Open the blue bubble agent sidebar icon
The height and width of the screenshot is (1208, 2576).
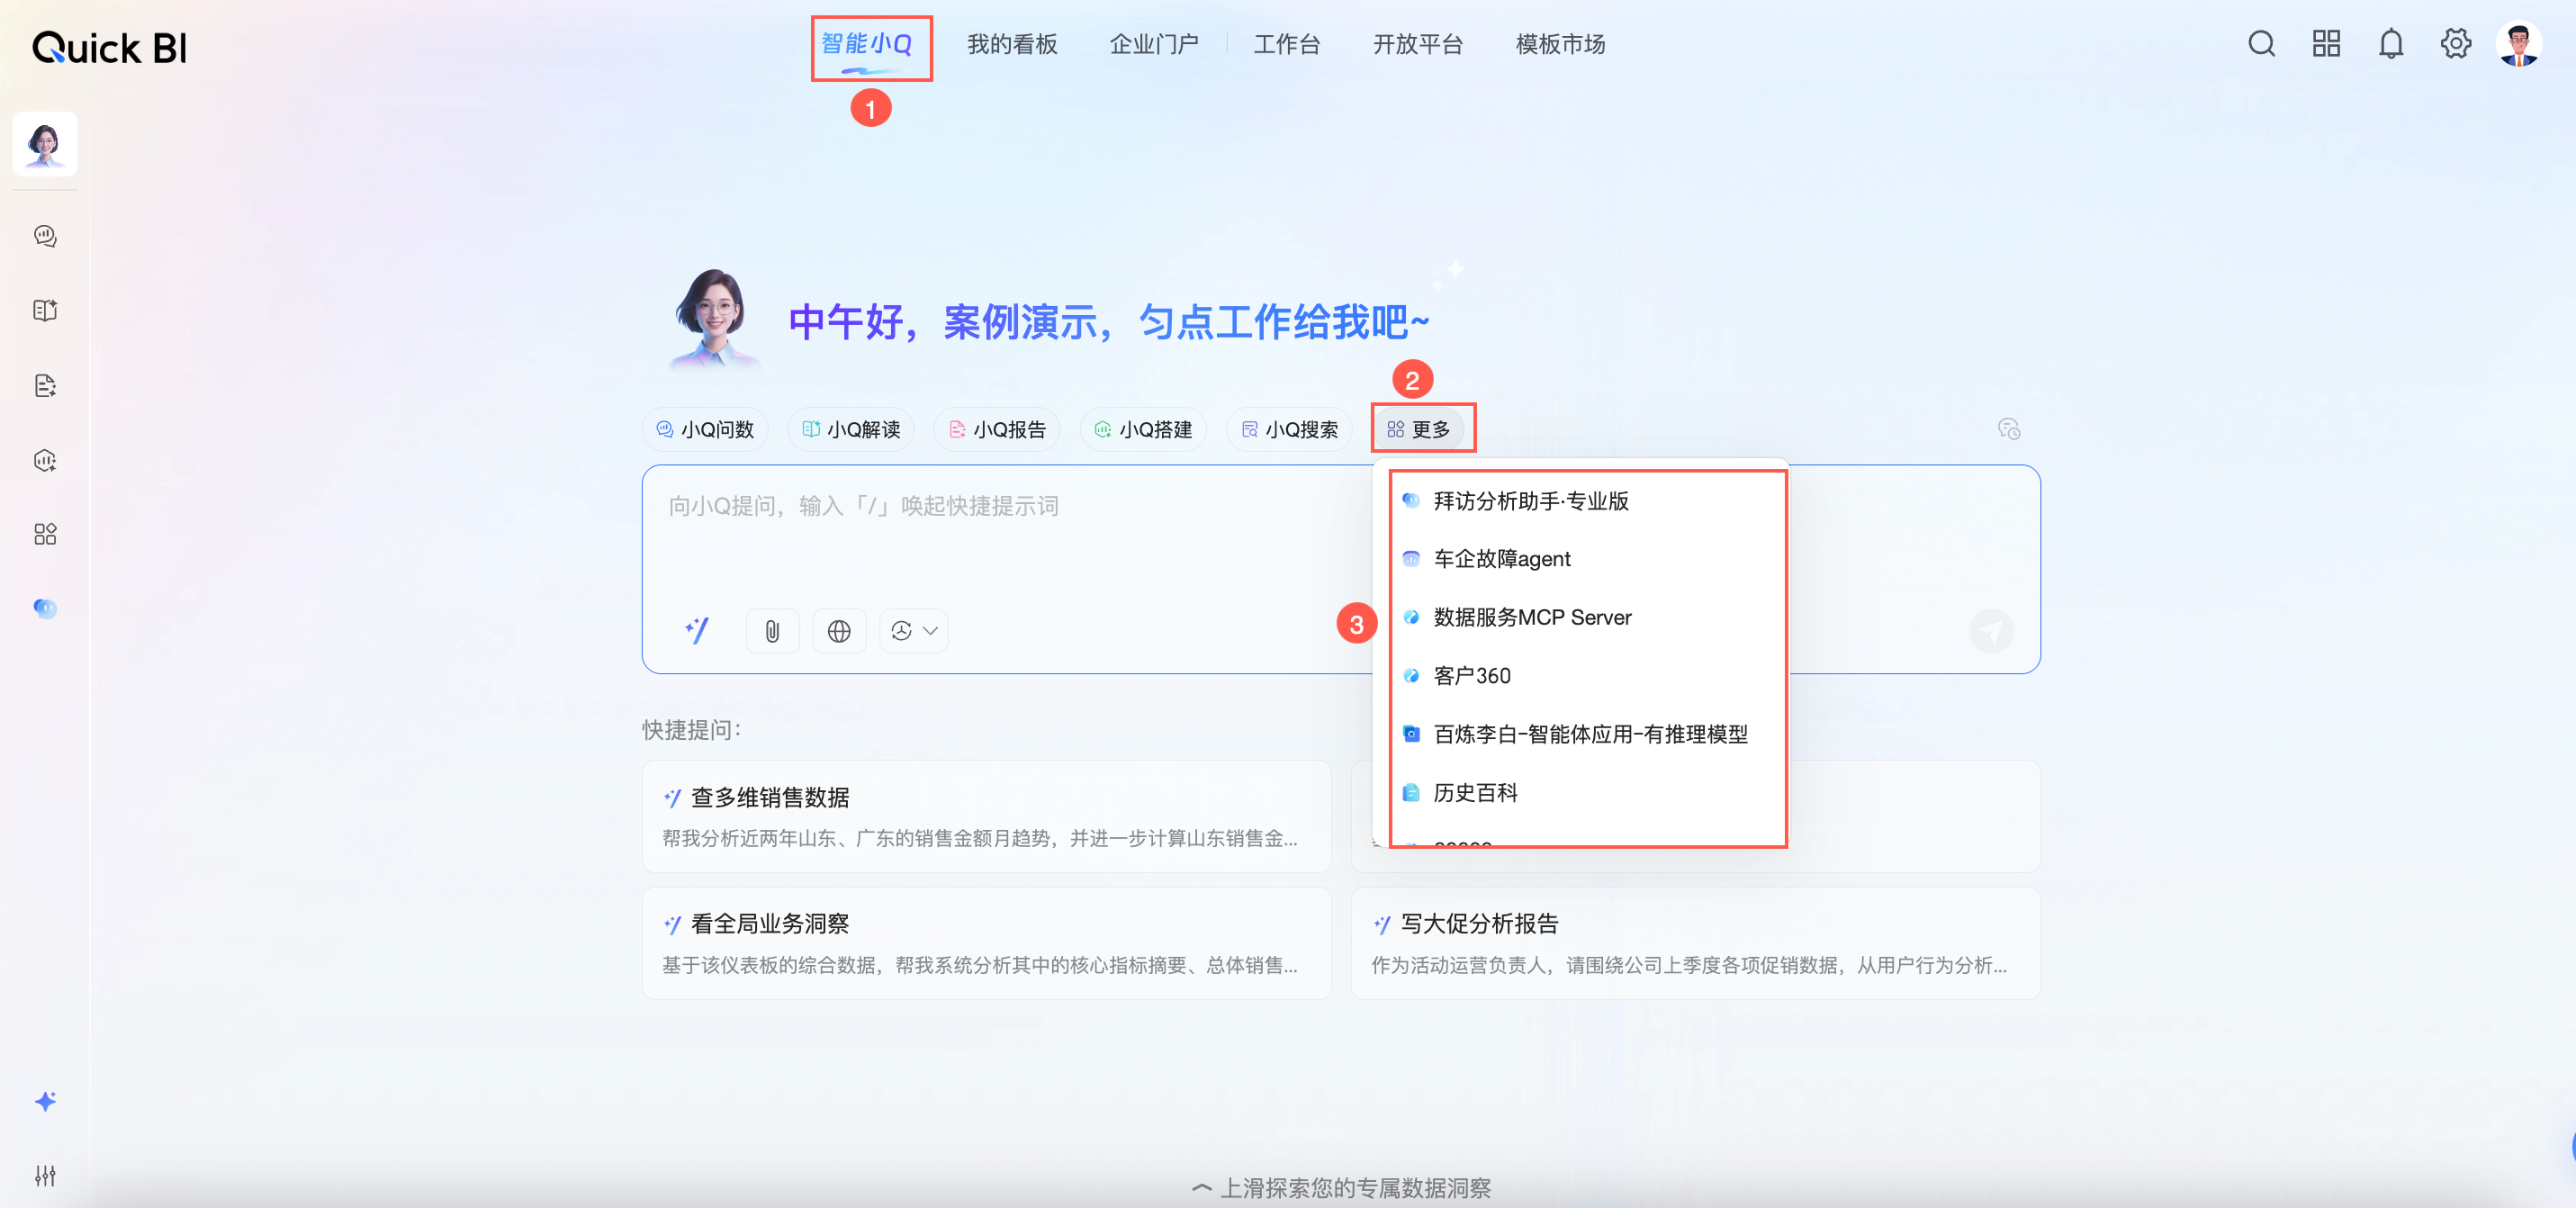[45, 608]
